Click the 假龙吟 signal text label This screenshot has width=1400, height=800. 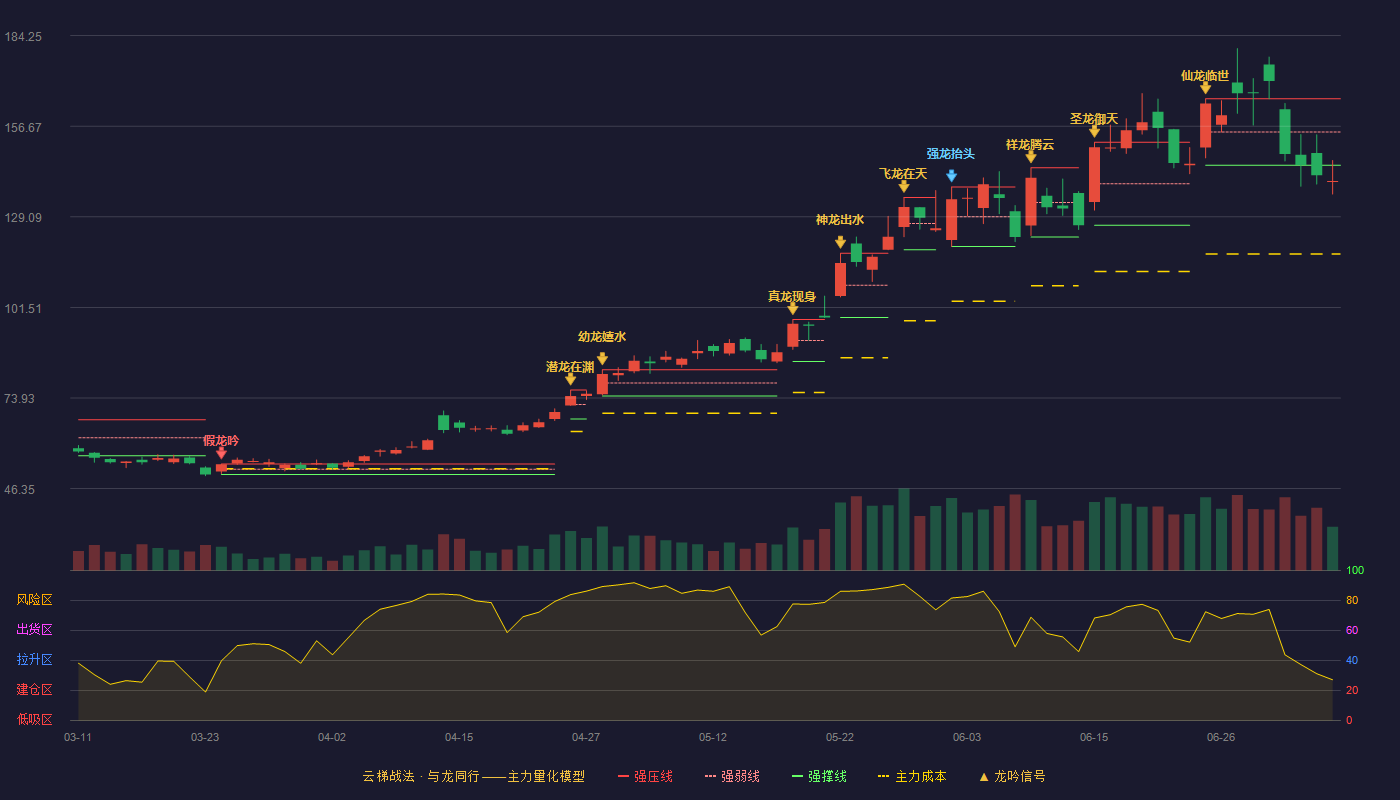point(221,441)
